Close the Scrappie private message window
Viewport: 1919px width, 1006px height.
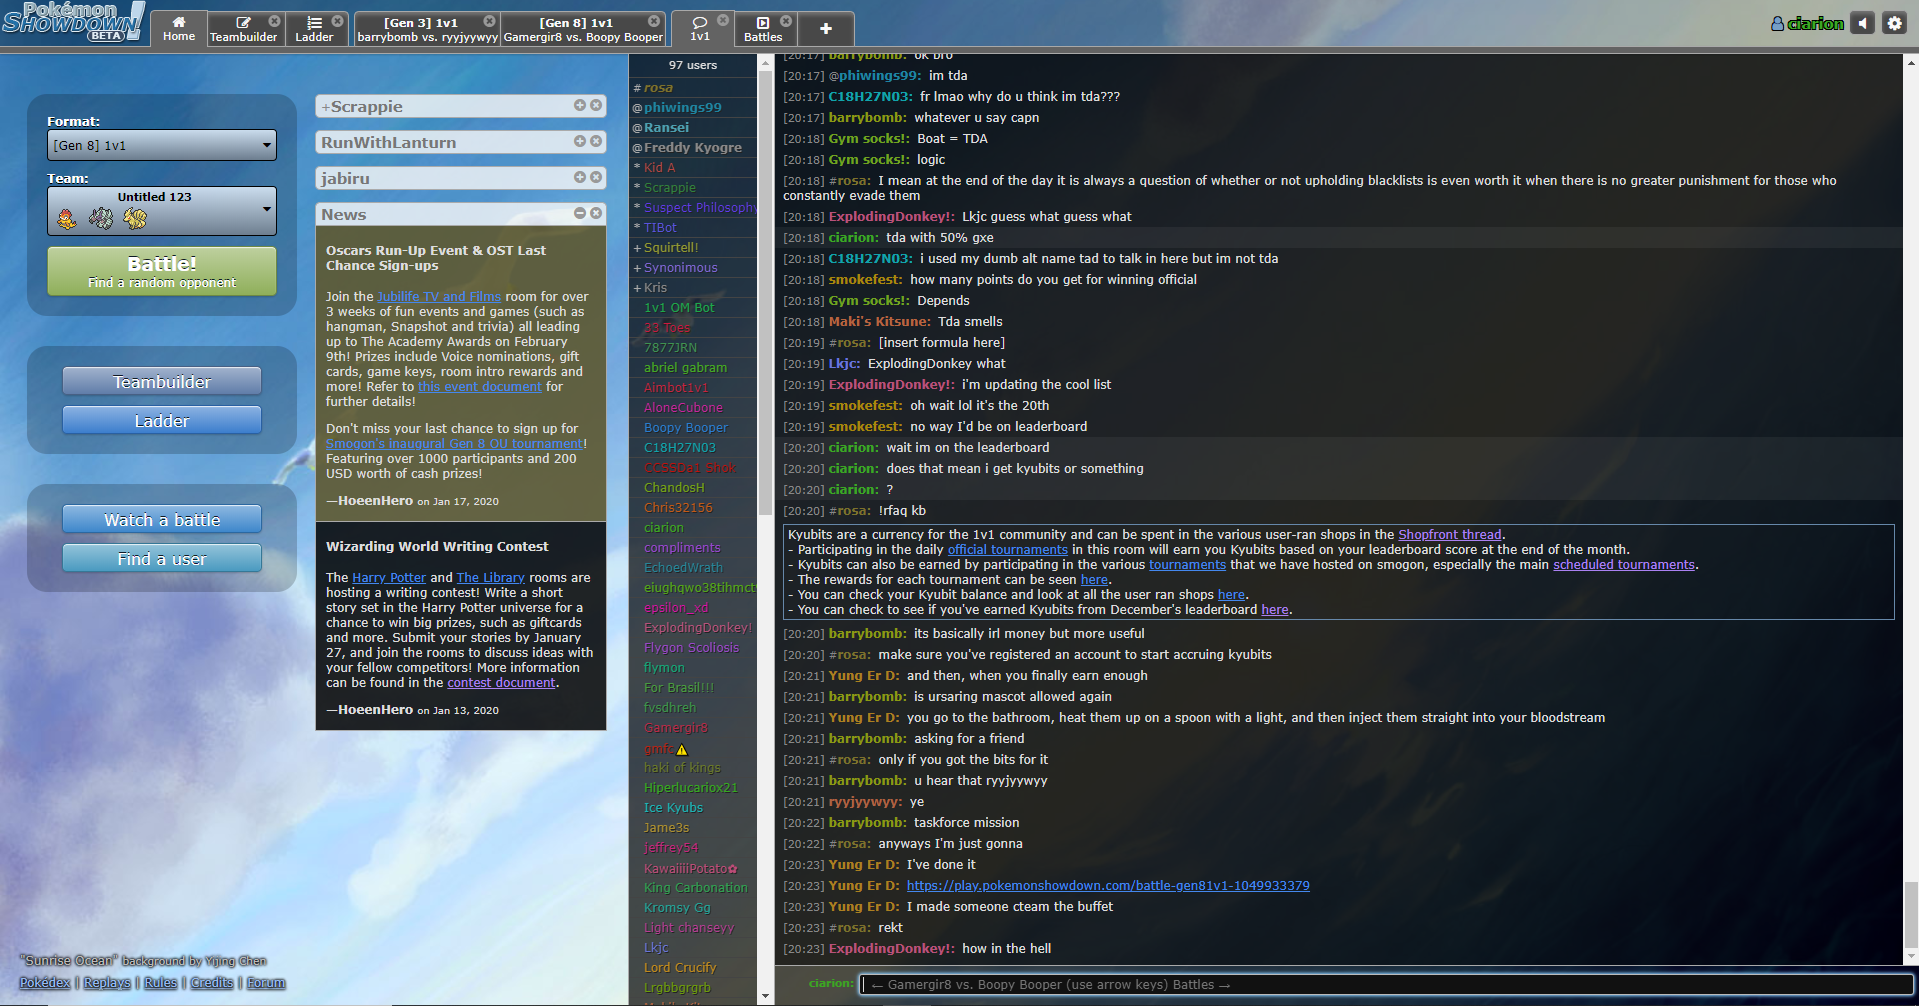(x=596, y=105)
